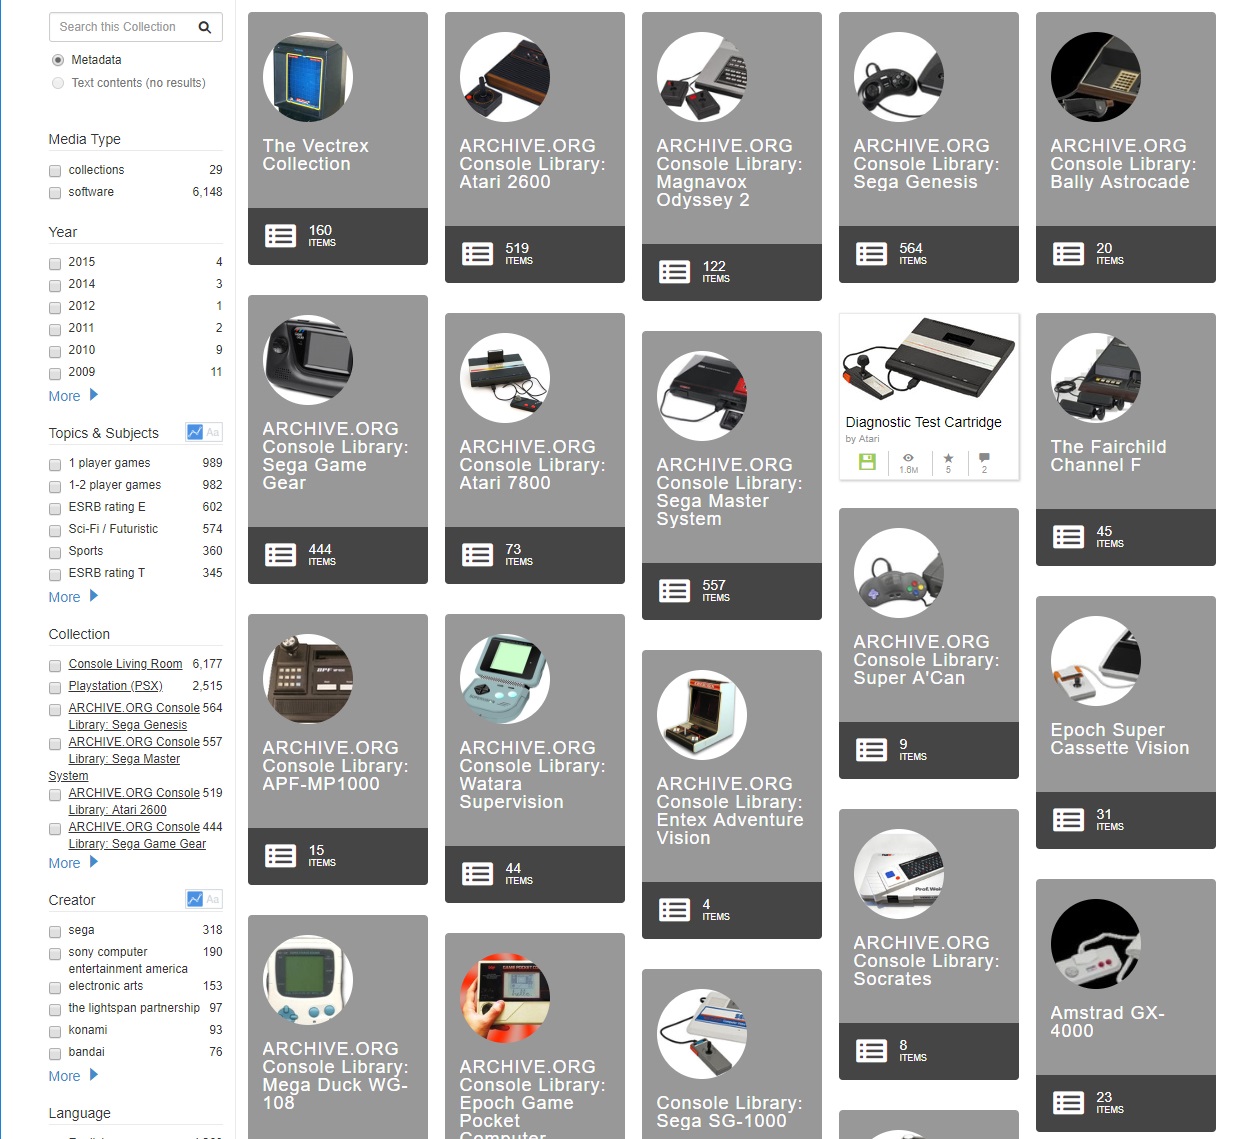Select the Text contents radio button
The height and width of the screenshot is (1139, 1245).
pyautogui.click(x=58, y=83)
